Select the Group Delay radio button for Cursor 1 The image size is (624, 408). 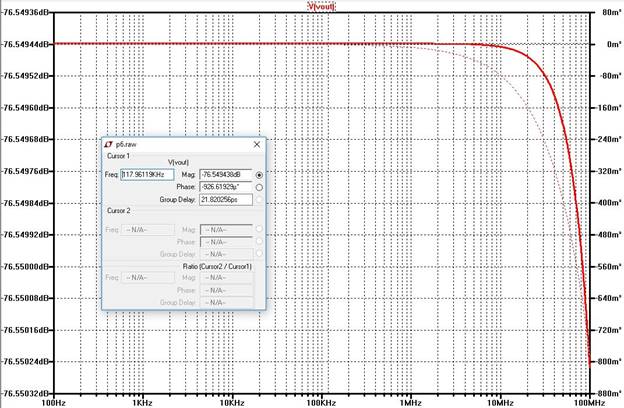(259, 199)
